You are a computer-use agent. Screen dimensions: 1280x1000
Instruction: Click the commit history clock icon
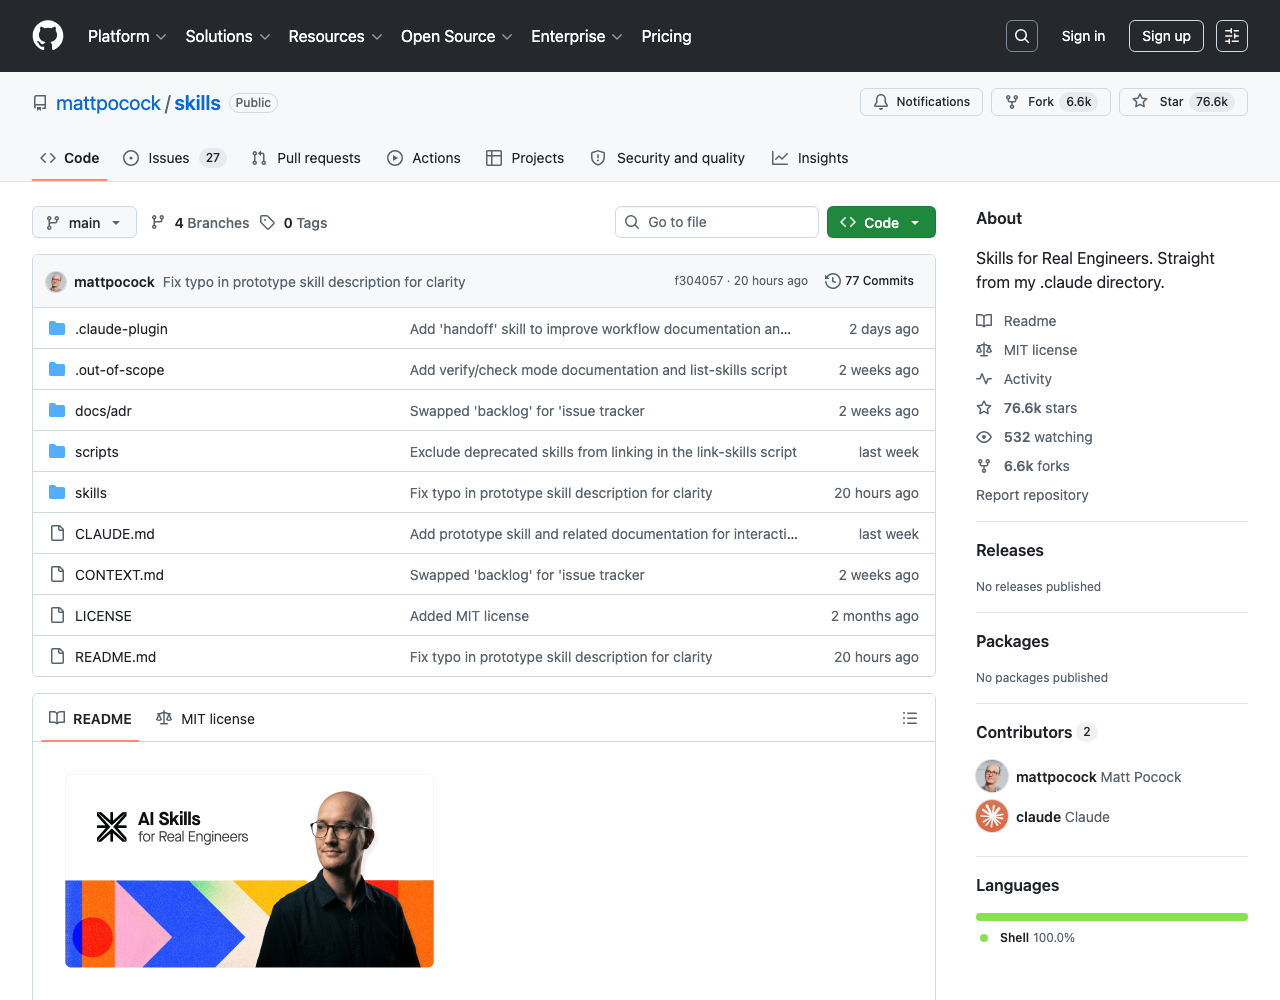point(832,281)
